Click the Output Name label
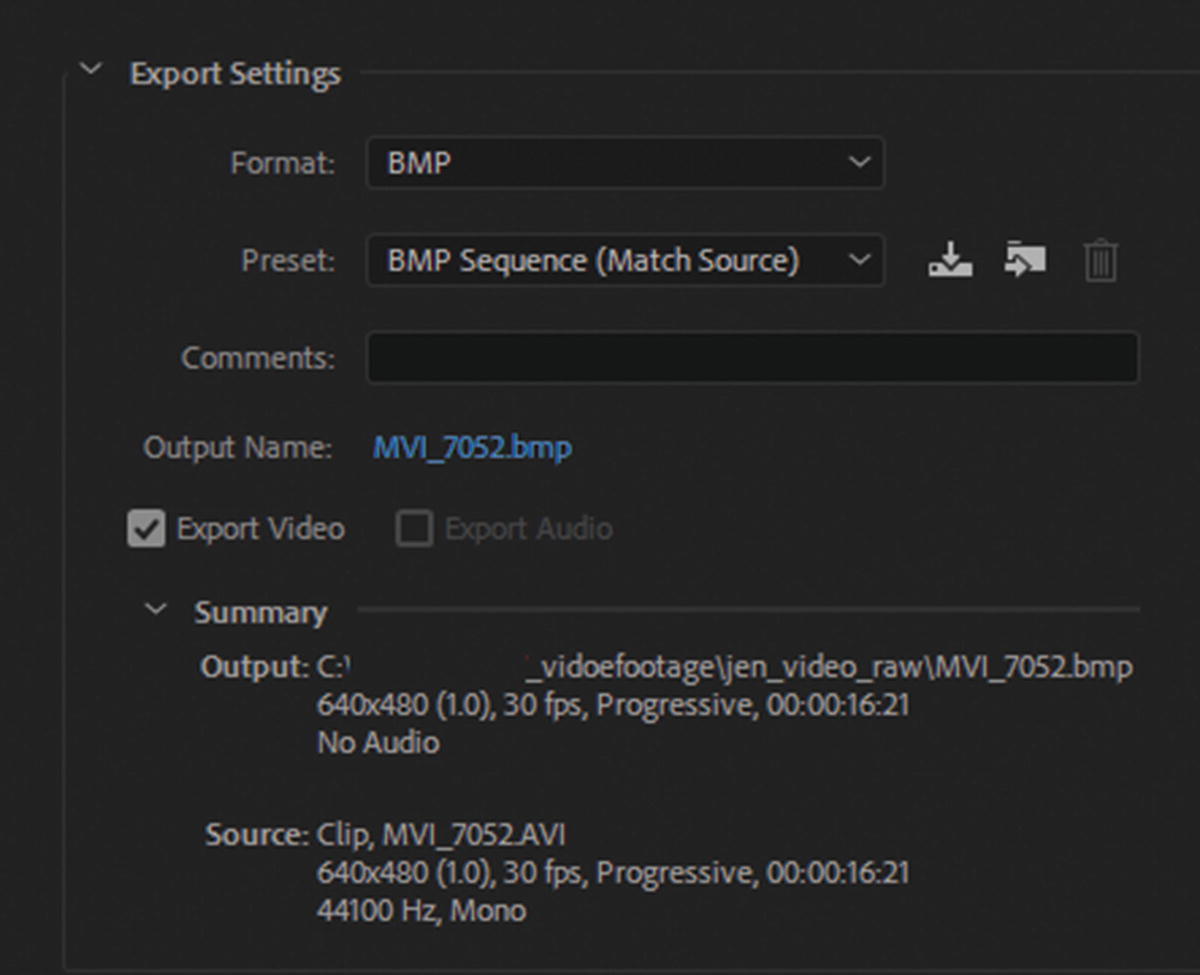 tap(237, 447)
